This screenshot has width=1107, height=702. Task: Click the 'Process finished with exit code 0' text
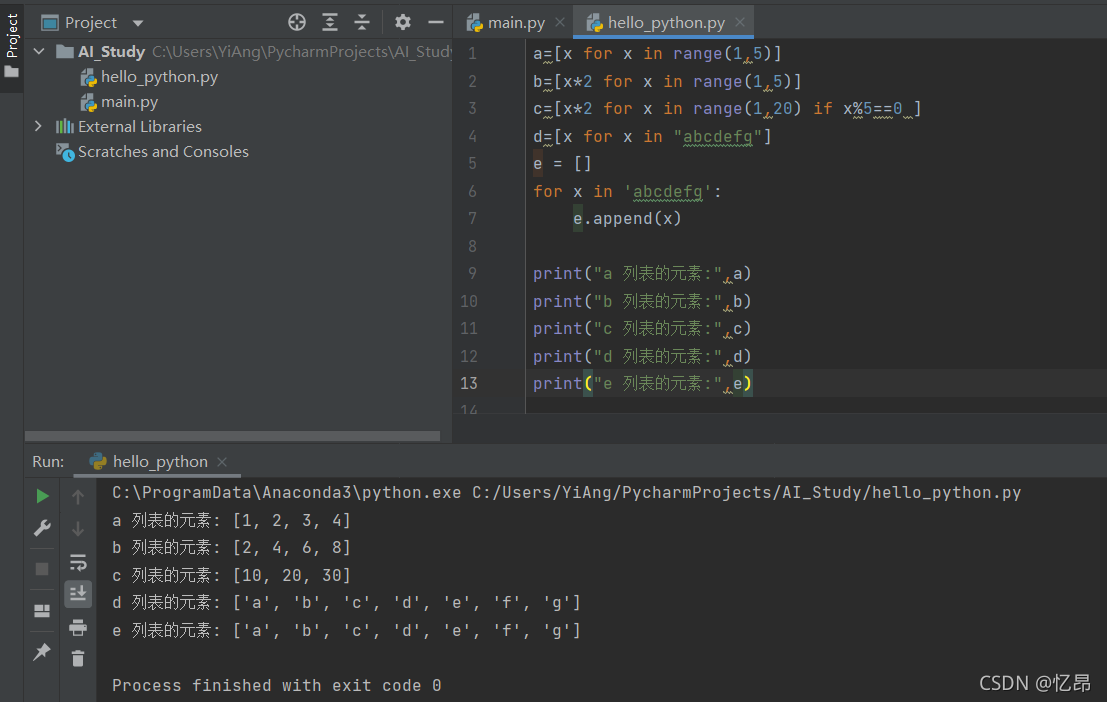pyautogui.click(x=277, y=685)
